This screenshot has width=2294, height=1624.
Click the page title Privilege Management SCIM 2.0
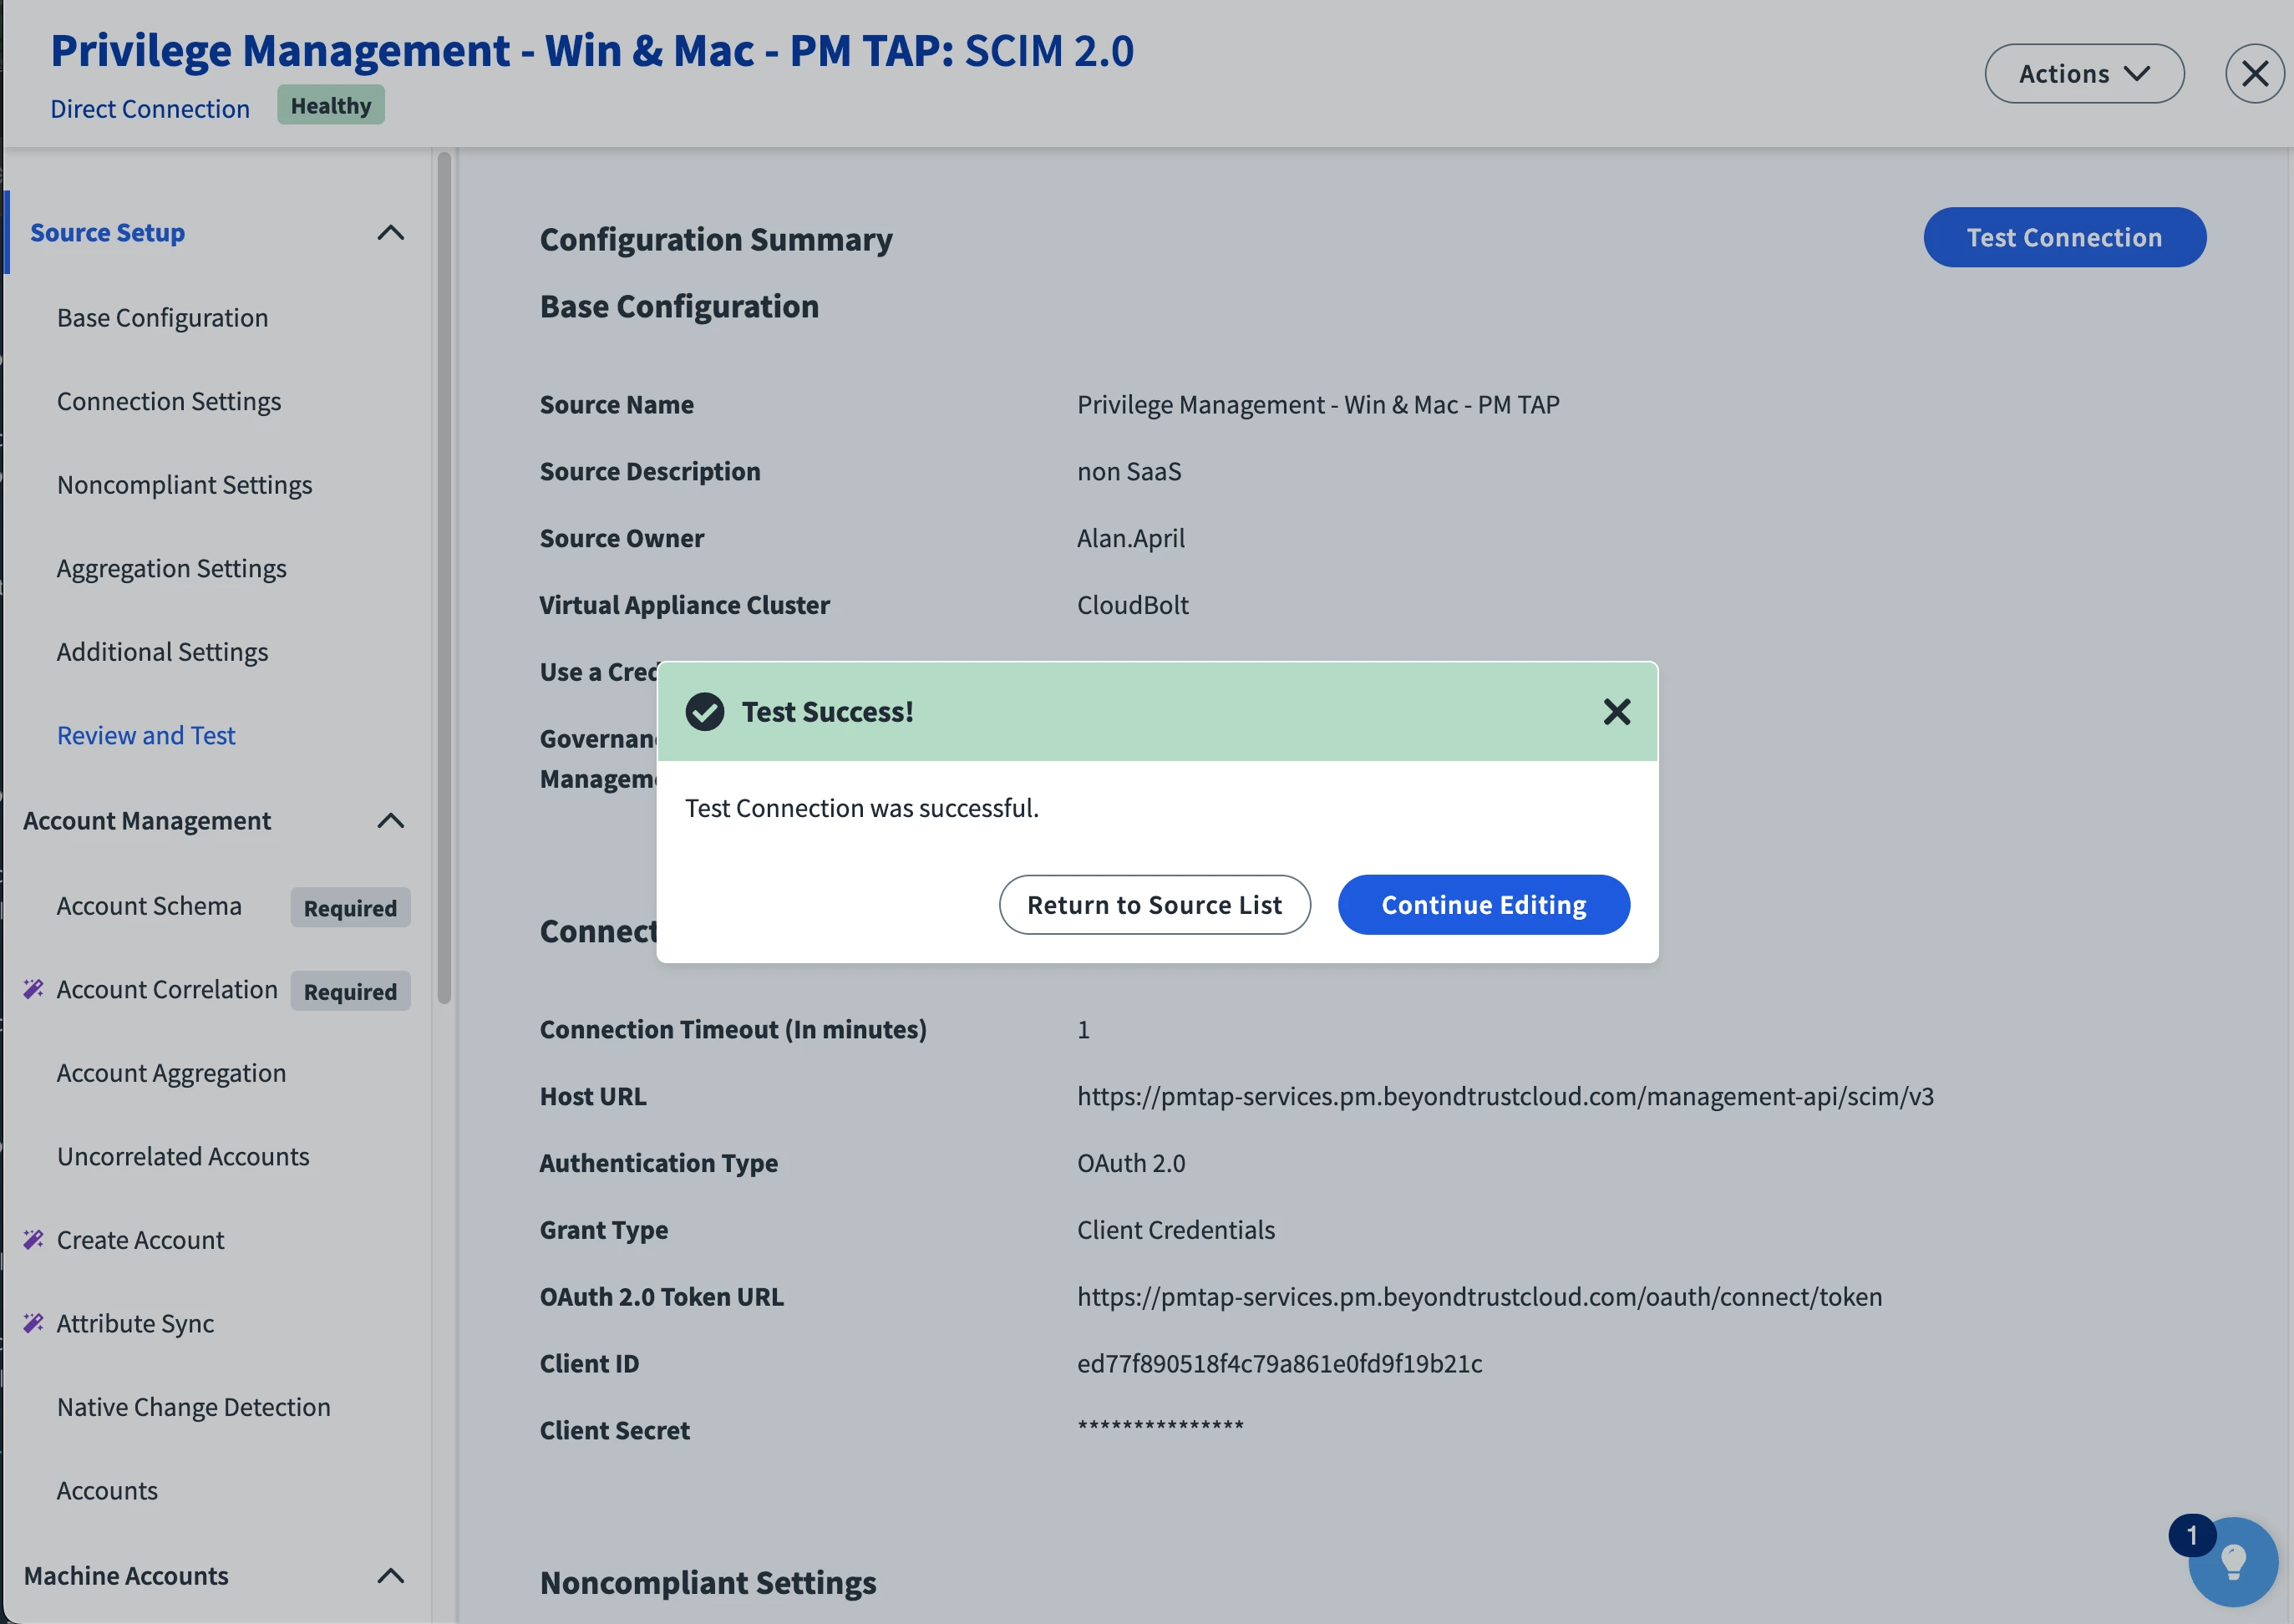click(592, 50)
